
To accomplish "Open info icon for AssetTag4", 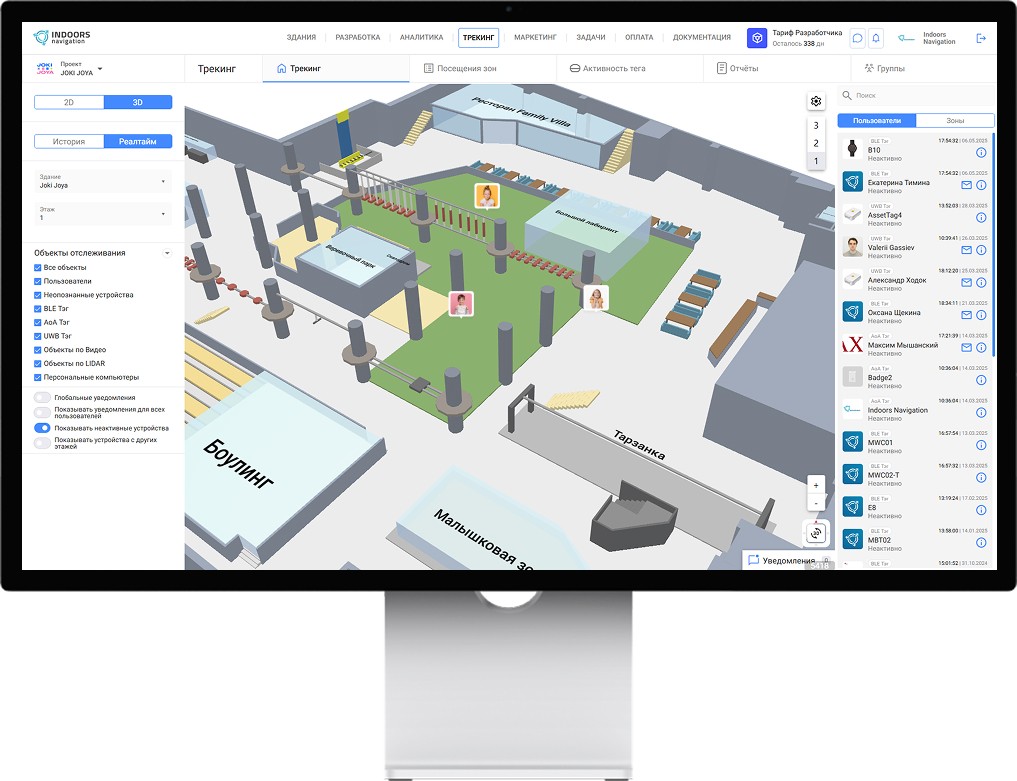I will (x=981, y=217).
